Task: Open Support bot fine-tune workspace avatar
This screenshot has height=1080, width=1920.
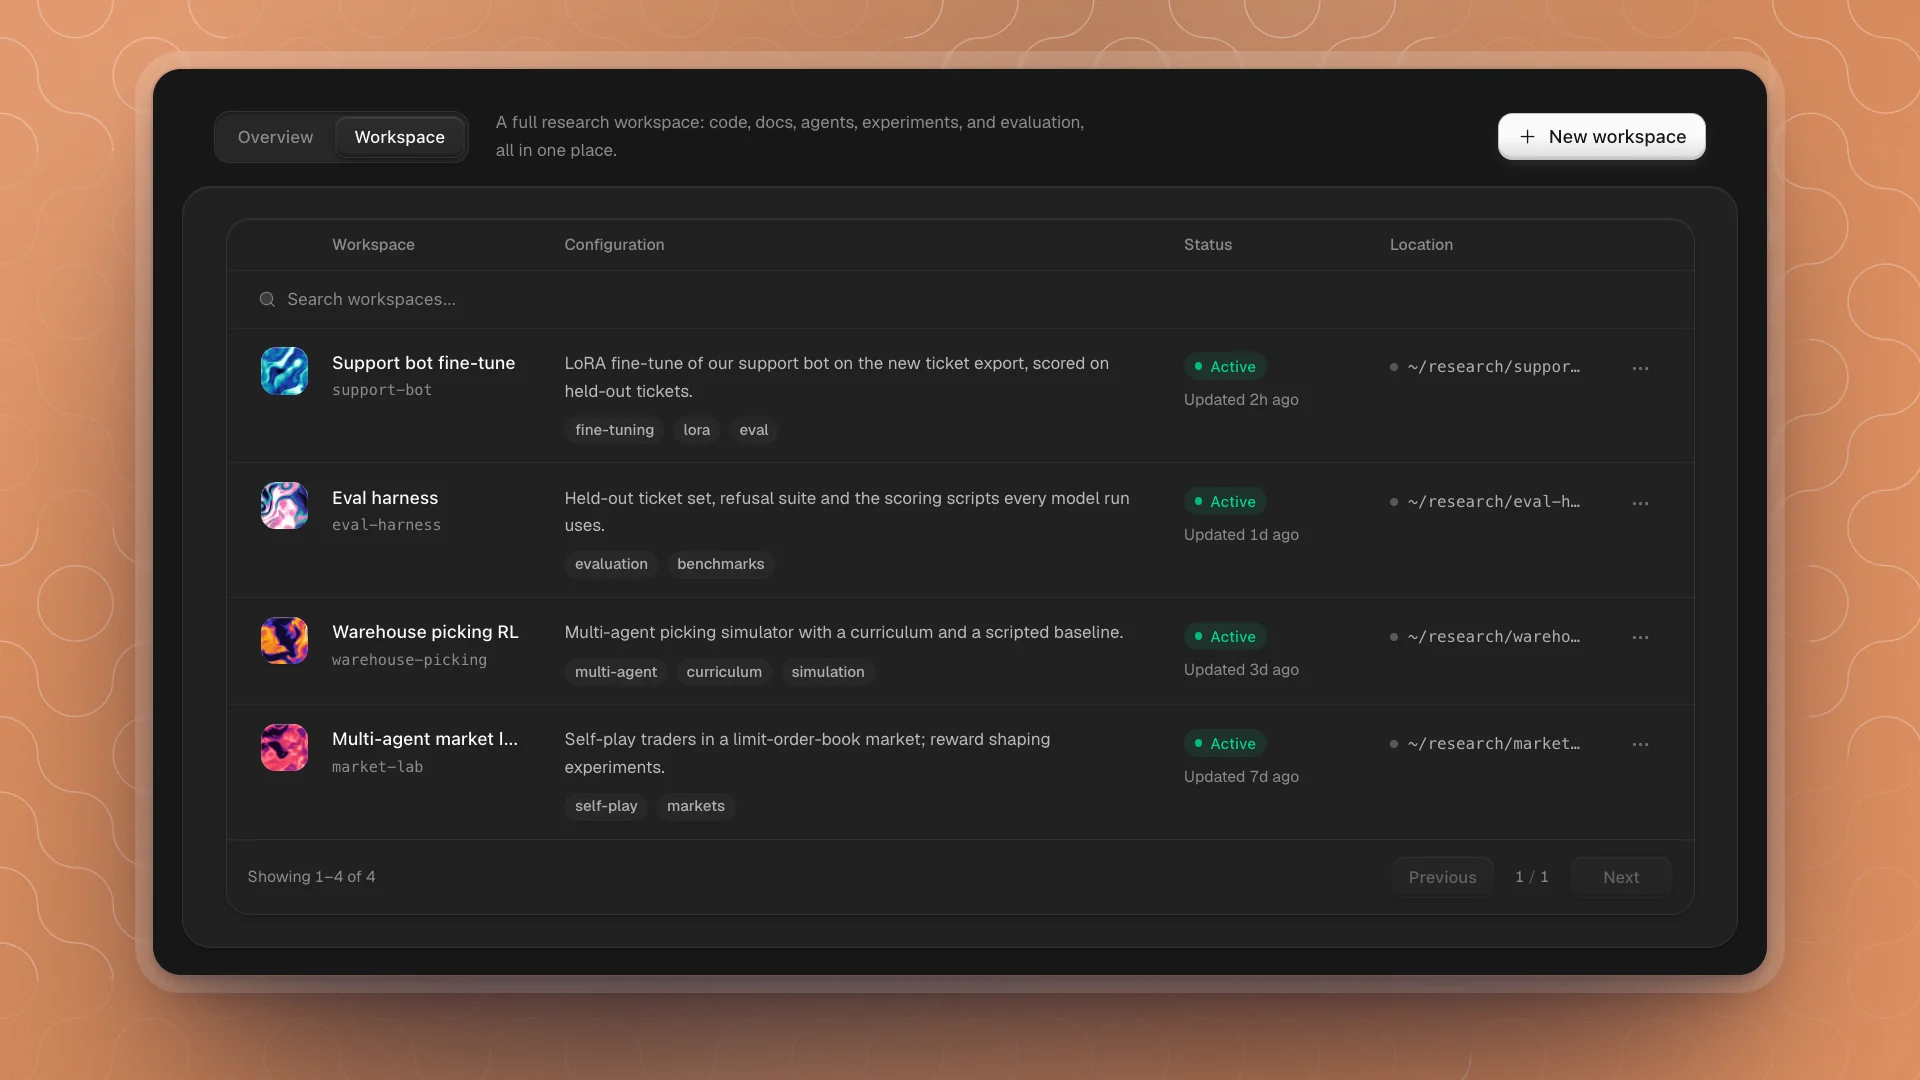Action: (x=284, y=371)
